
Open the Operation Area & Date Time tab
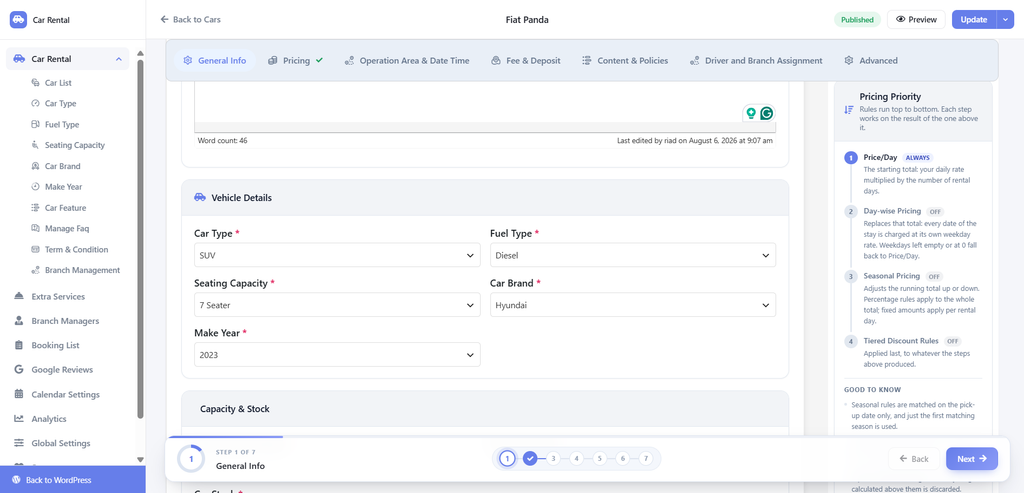(x=407, y=61)
